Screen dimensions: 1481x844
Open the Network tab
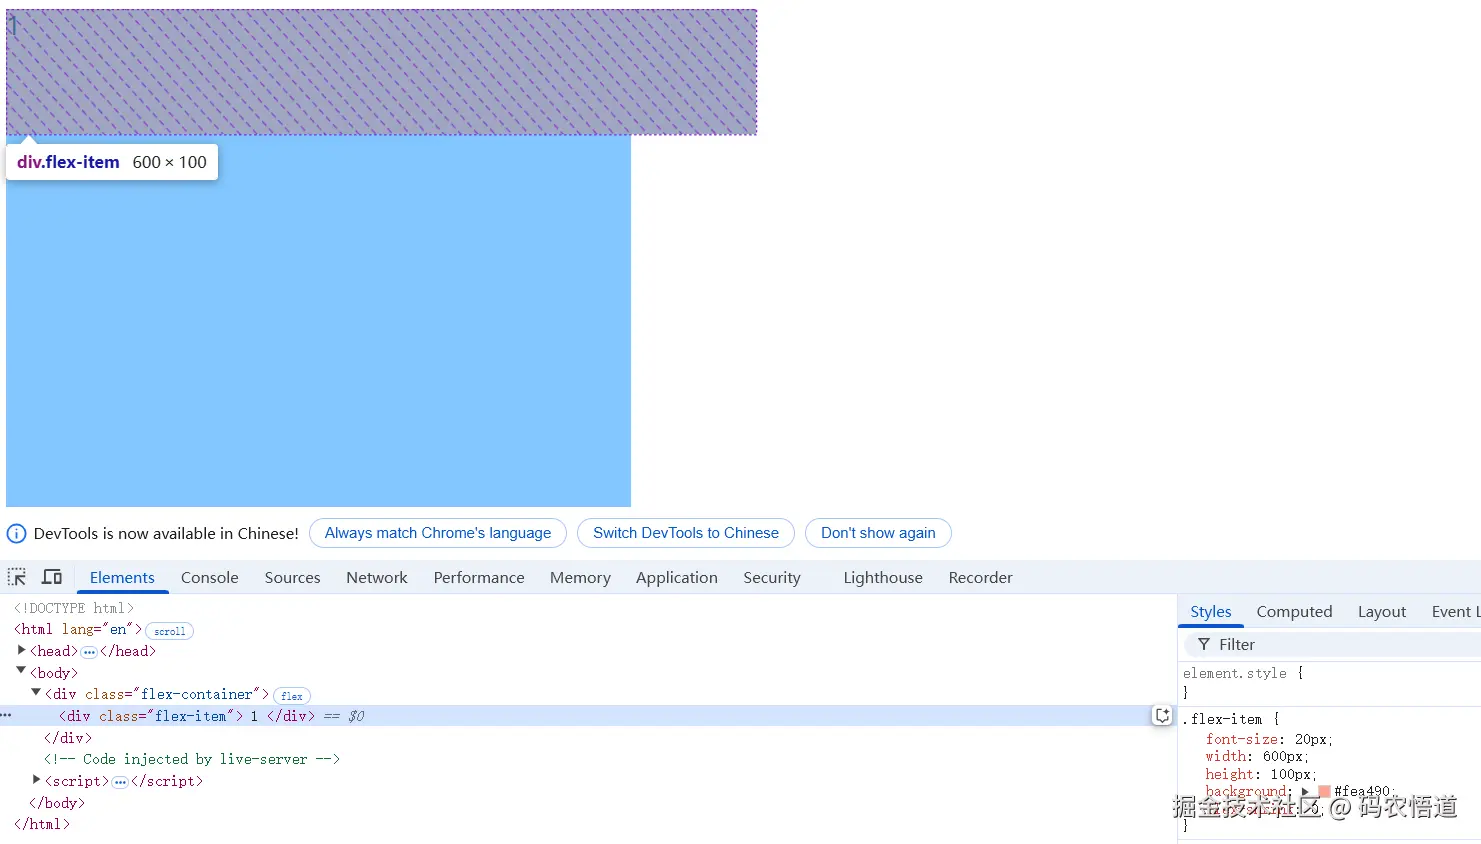tap(377, 578)
